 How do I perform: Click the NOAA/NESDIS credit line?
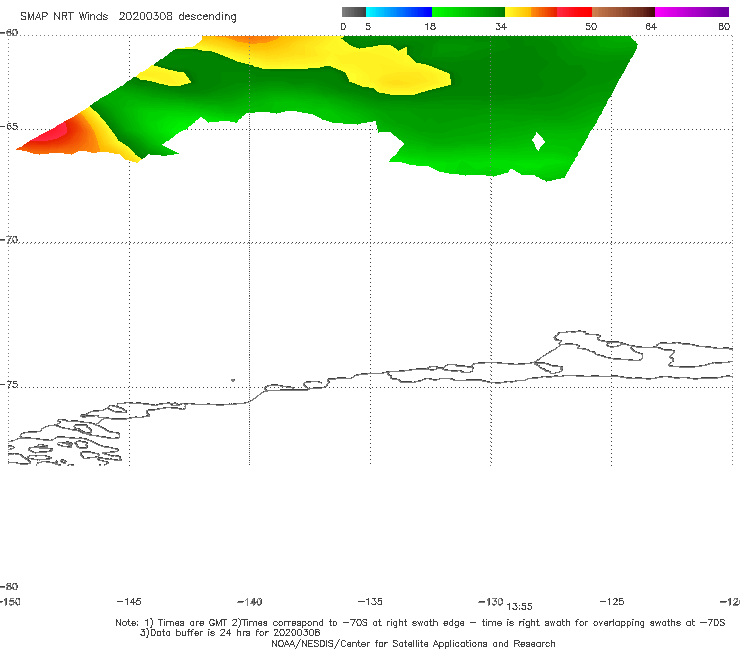413,643
